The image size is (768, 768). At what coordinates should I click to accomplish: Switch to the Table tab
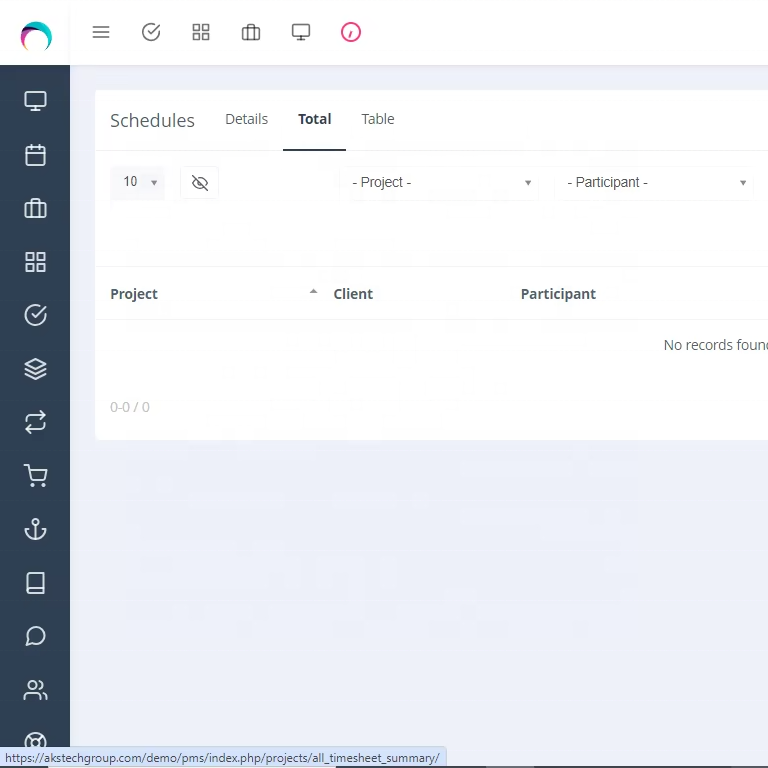pyautogui.click(x=378, y=119)
